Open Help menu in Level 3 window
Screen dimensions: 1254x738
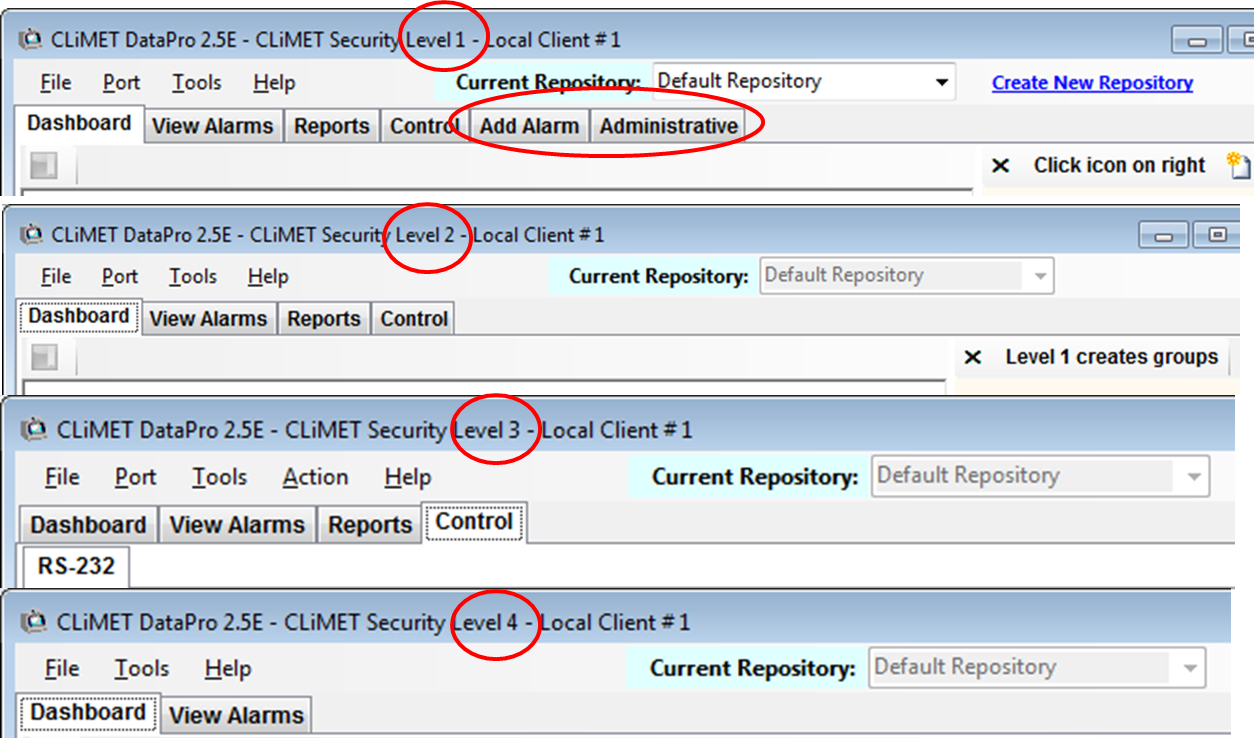click(x=407, y=477)
